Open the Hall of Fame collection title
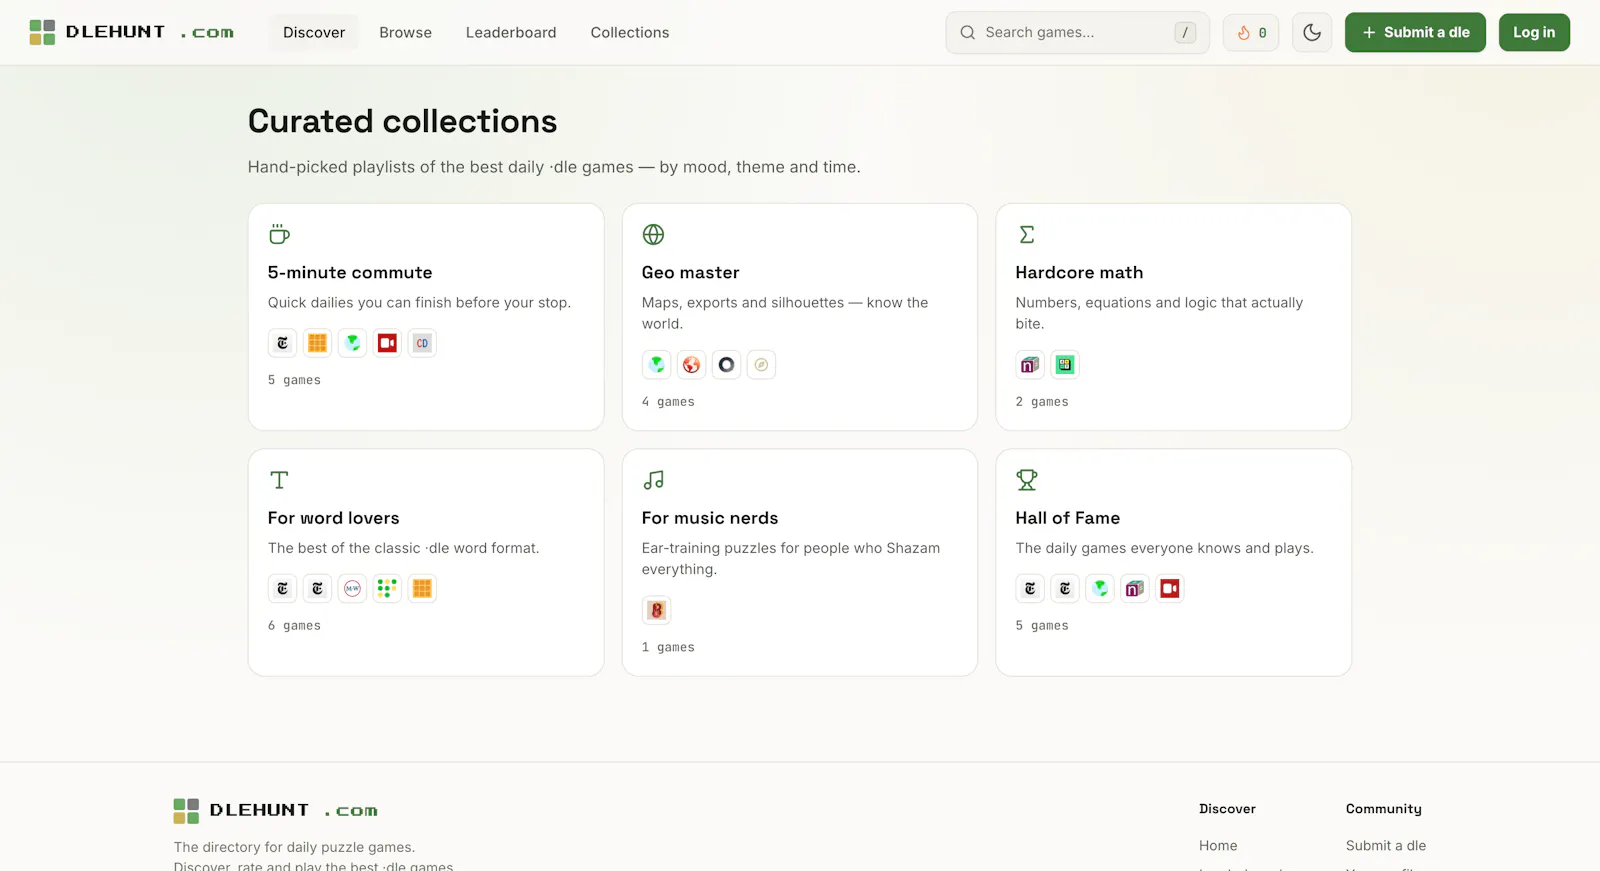The width and height of the screenshot is (1600, 871). click(x=1068, y=518)
